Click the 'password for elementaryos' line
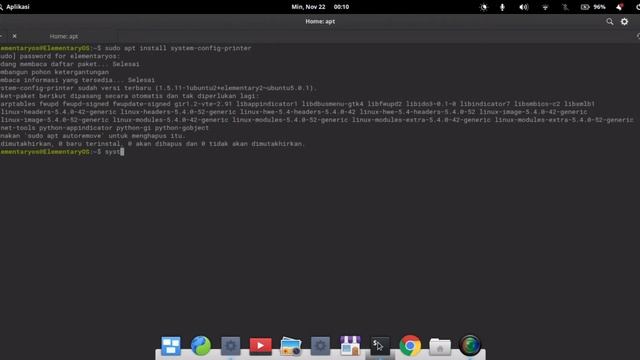 pyautogui.click(x=60, y=56)
